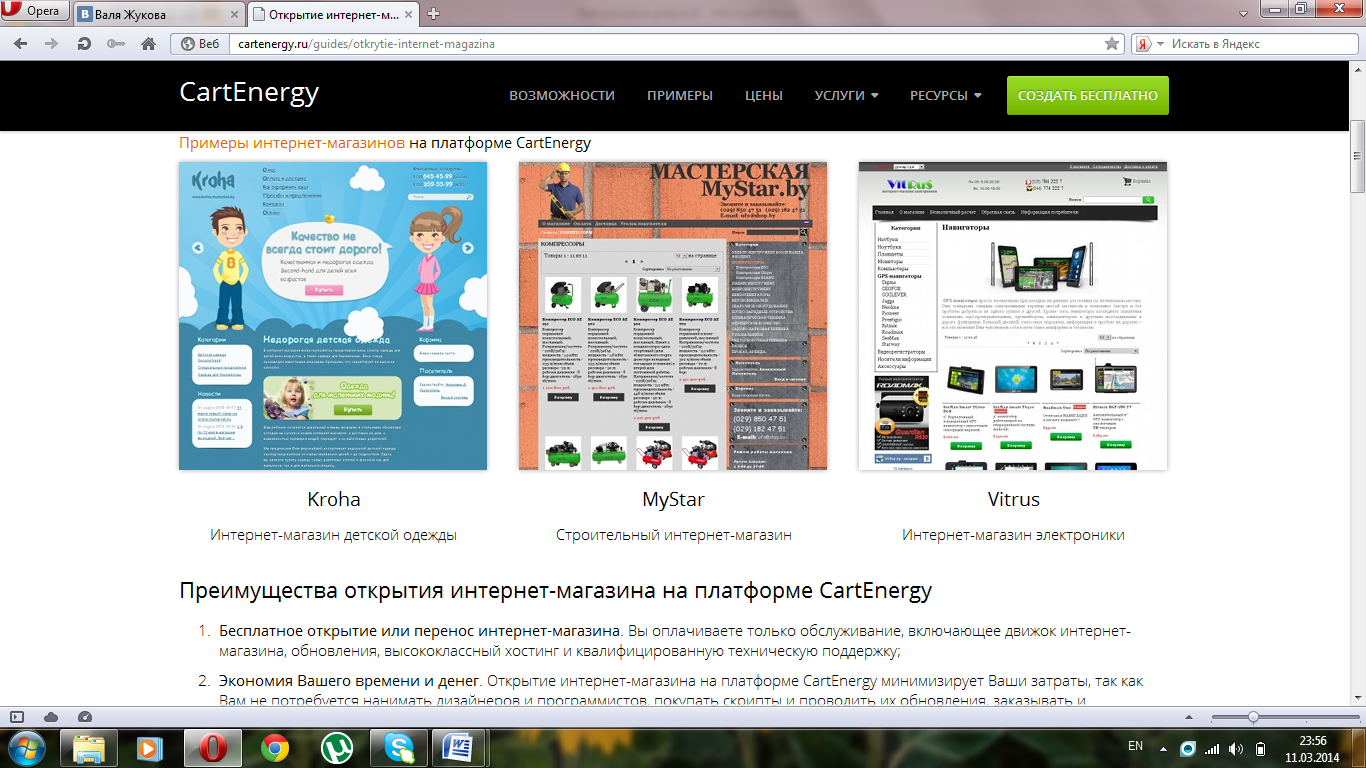Click the CartEnergy logo

249,92
